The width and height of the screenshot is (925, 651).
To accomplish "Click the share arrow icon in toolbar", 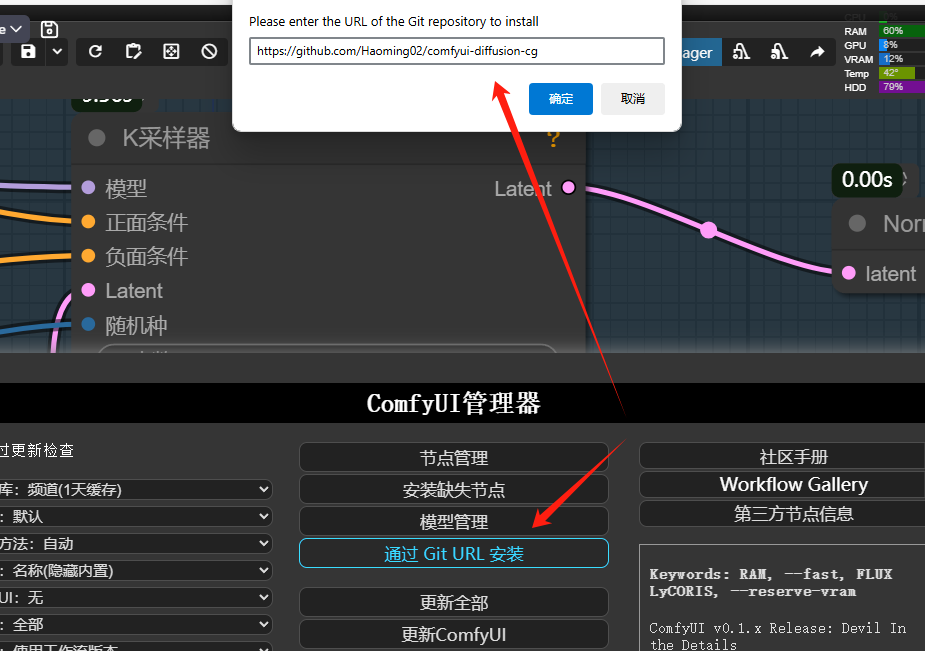I will coord(817,52).
